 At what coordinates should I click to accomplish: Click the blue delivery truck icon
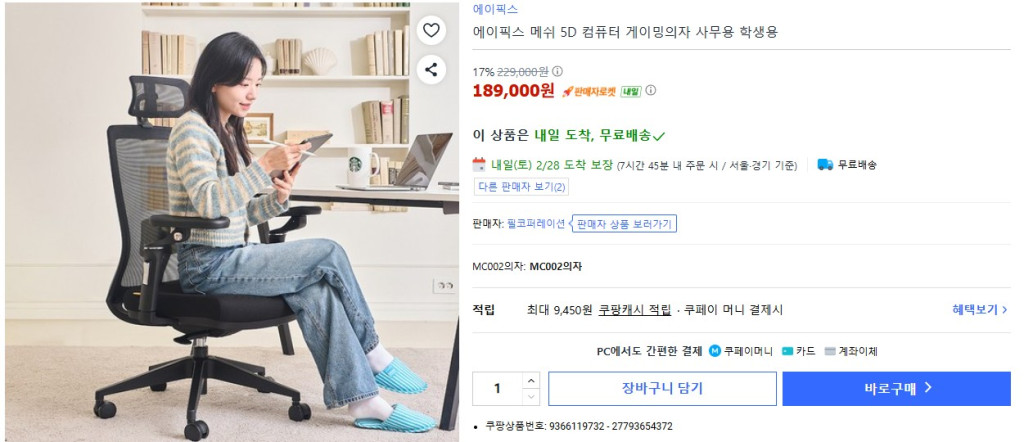[825, 165]
